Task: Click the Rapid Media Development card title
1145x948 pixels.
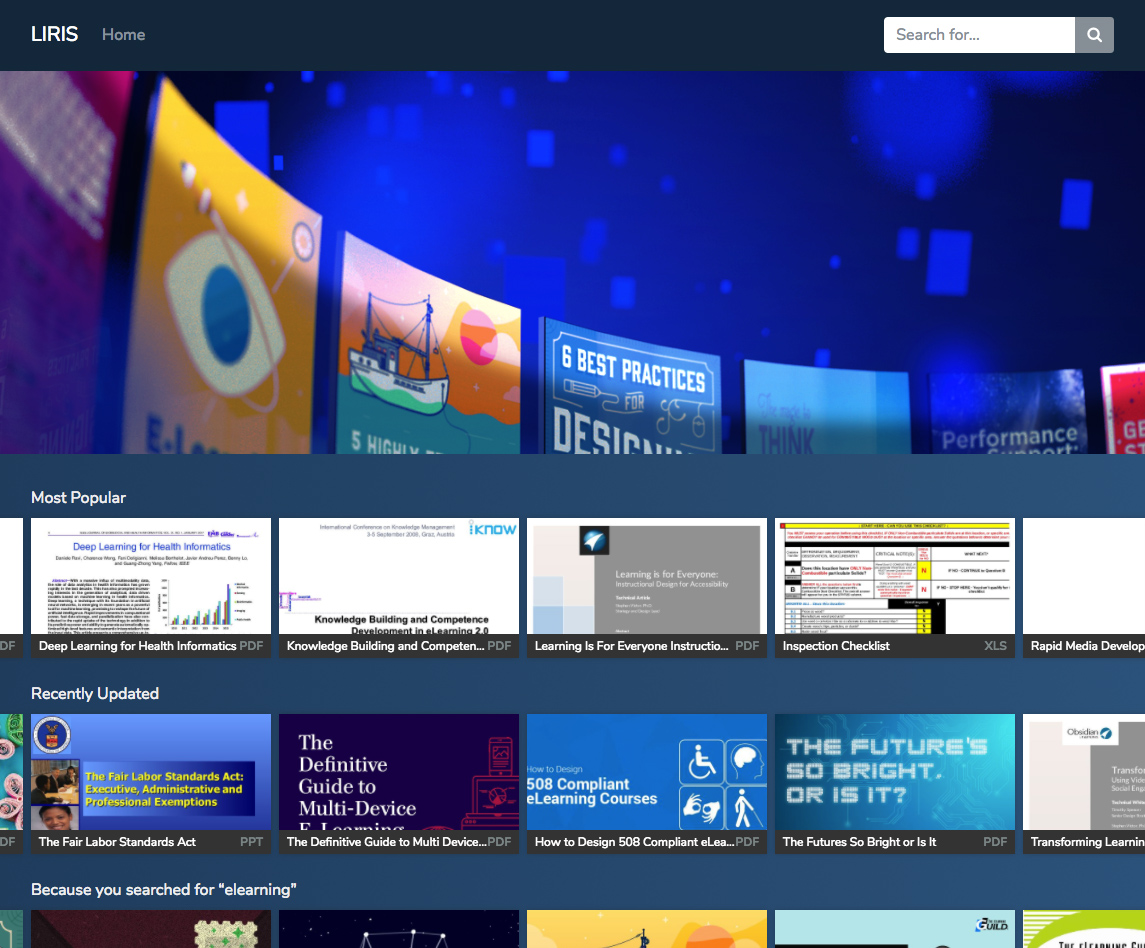Action: click(1087, 646)
